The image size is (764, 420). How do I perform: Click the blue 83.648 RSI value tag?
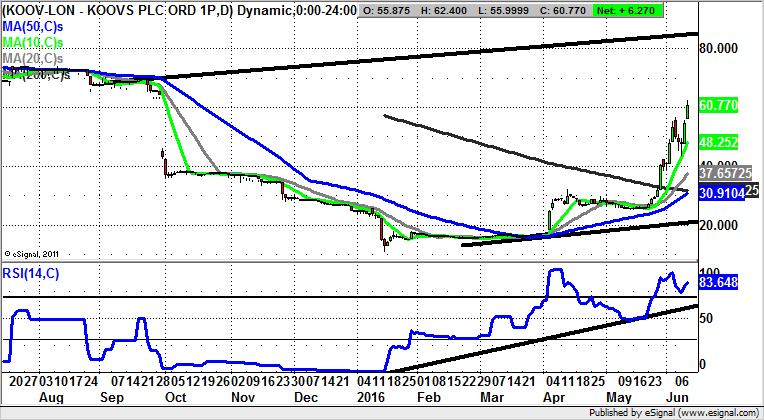click(719, 284)
